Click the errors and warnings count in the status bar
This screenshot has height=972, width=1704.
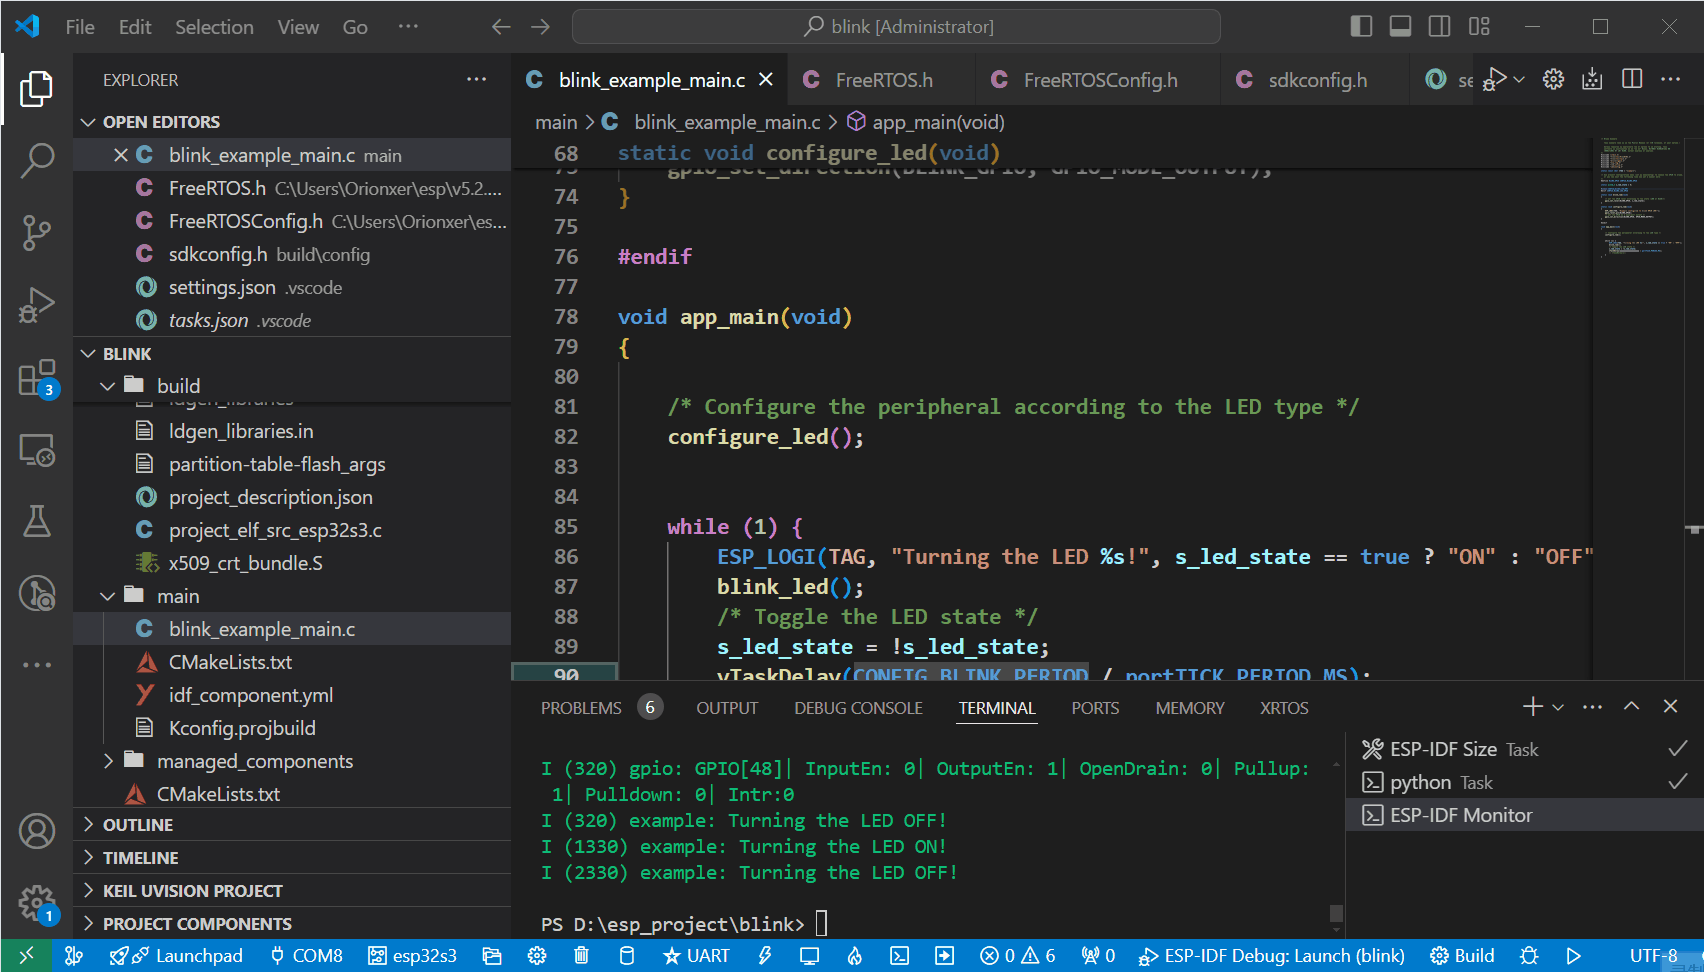pyautogui.click(x=1017, y=956)
